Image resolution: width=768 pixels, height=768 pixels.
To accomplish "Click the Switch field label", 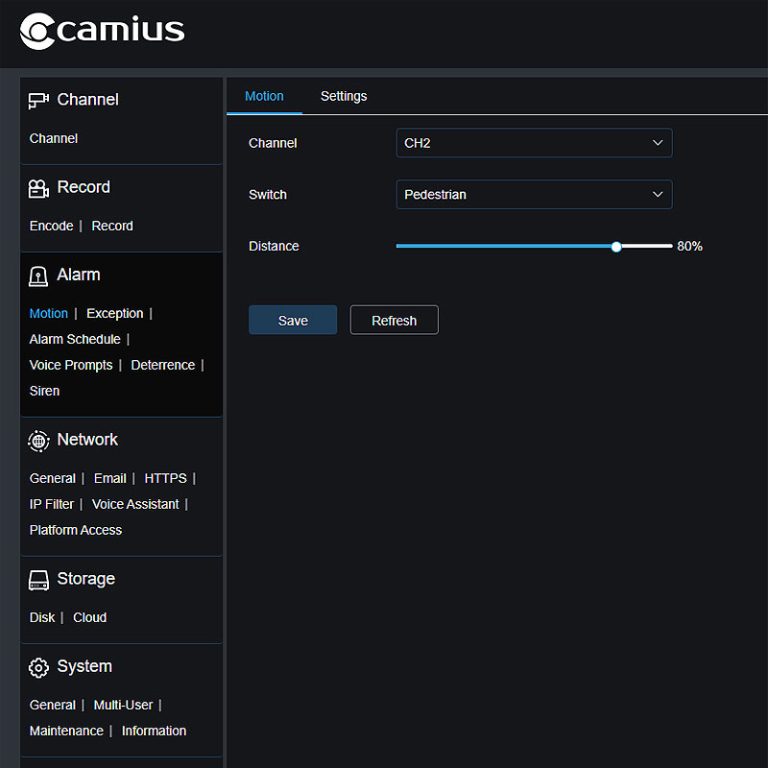I will coord(267,195).
